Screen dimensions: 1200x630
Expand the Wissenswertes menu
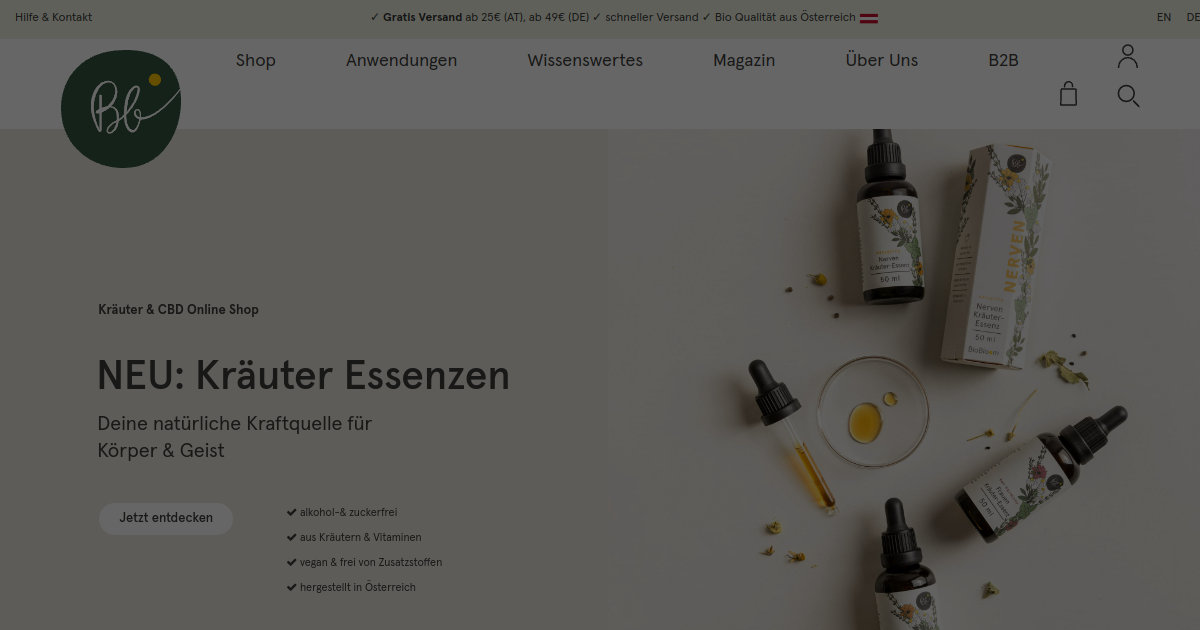click(x=585, y=60)
